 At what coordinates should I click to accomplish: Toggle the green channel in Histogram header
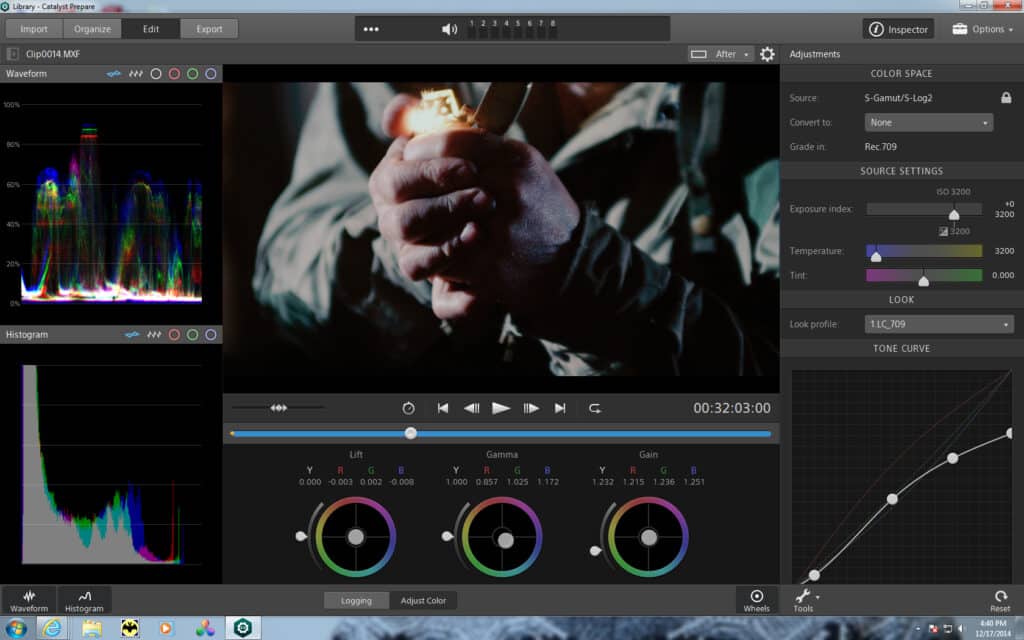pos(193,334)
